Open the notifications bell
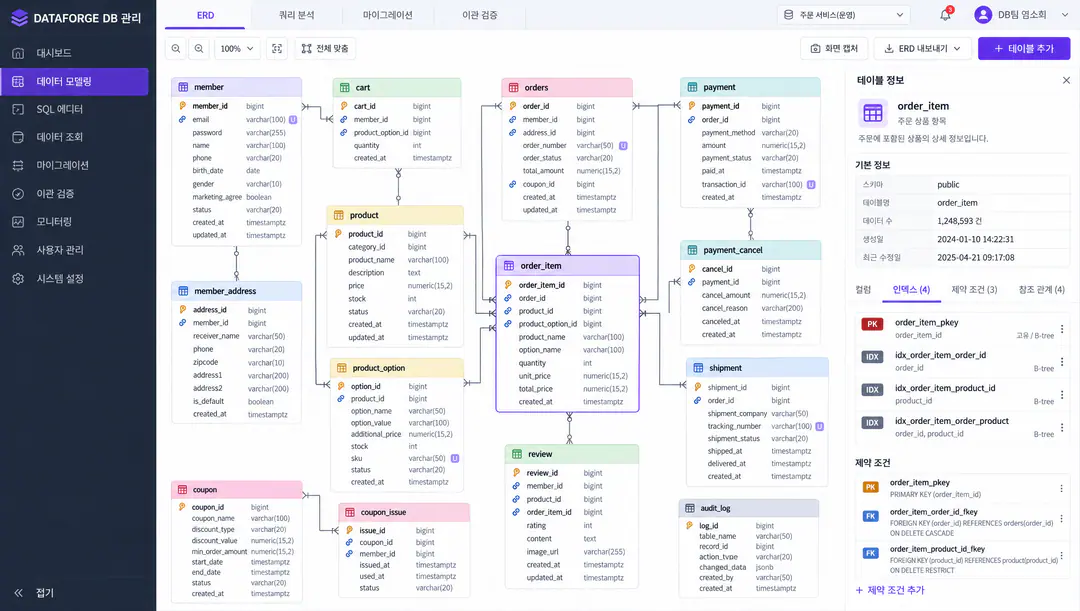 click(x=946, y=14)
